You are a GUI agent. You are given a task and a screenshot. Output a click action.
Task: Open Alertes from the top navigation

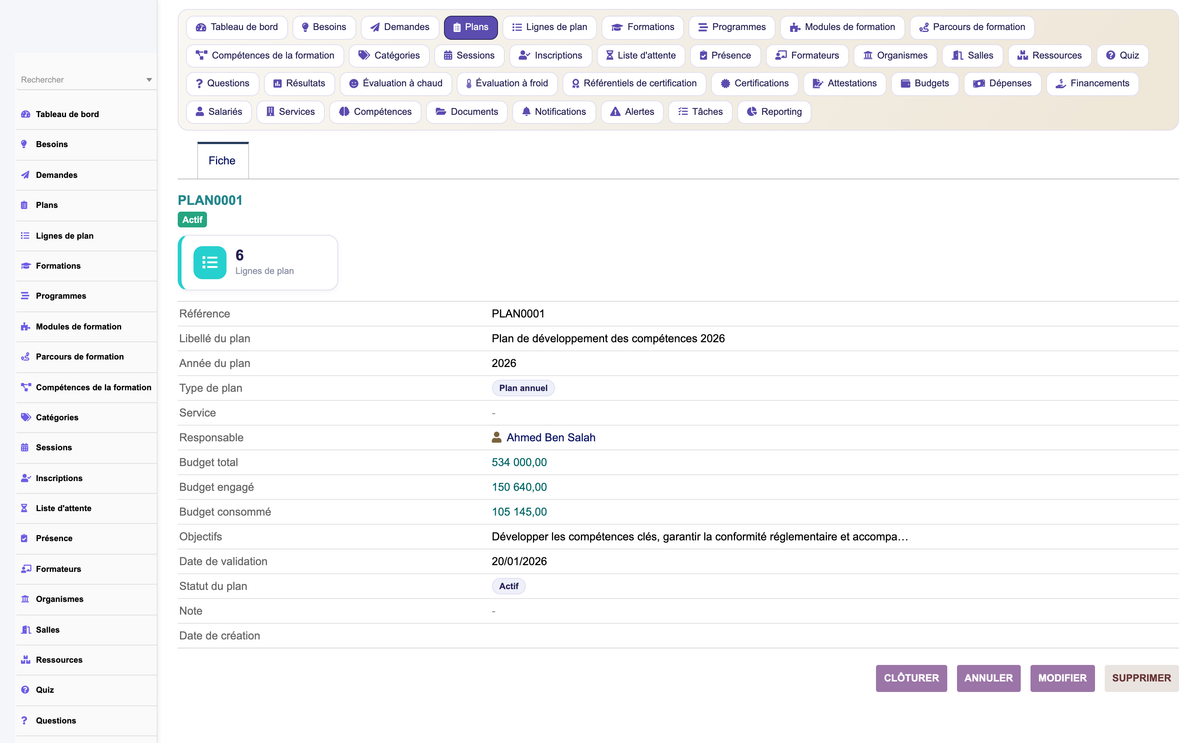(x=632, y=112)
